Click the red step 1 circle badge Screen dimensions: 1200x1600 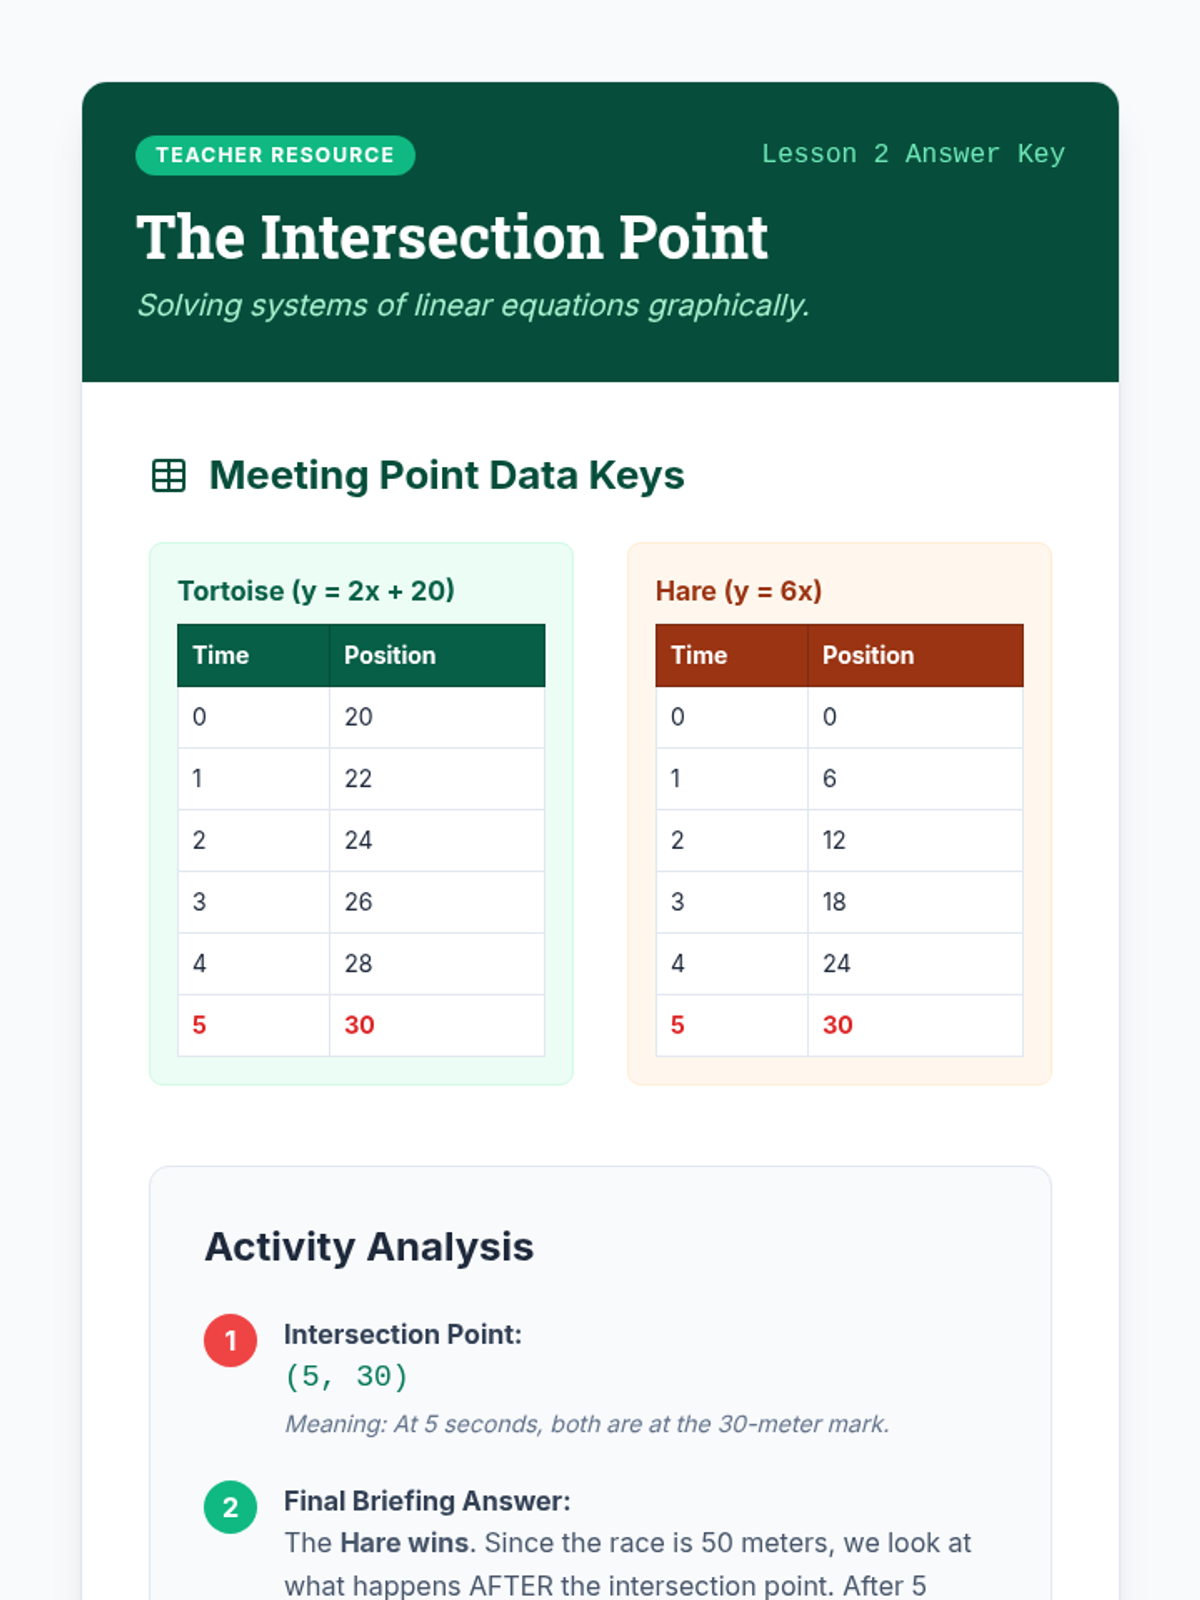(x=231, y=1340)
